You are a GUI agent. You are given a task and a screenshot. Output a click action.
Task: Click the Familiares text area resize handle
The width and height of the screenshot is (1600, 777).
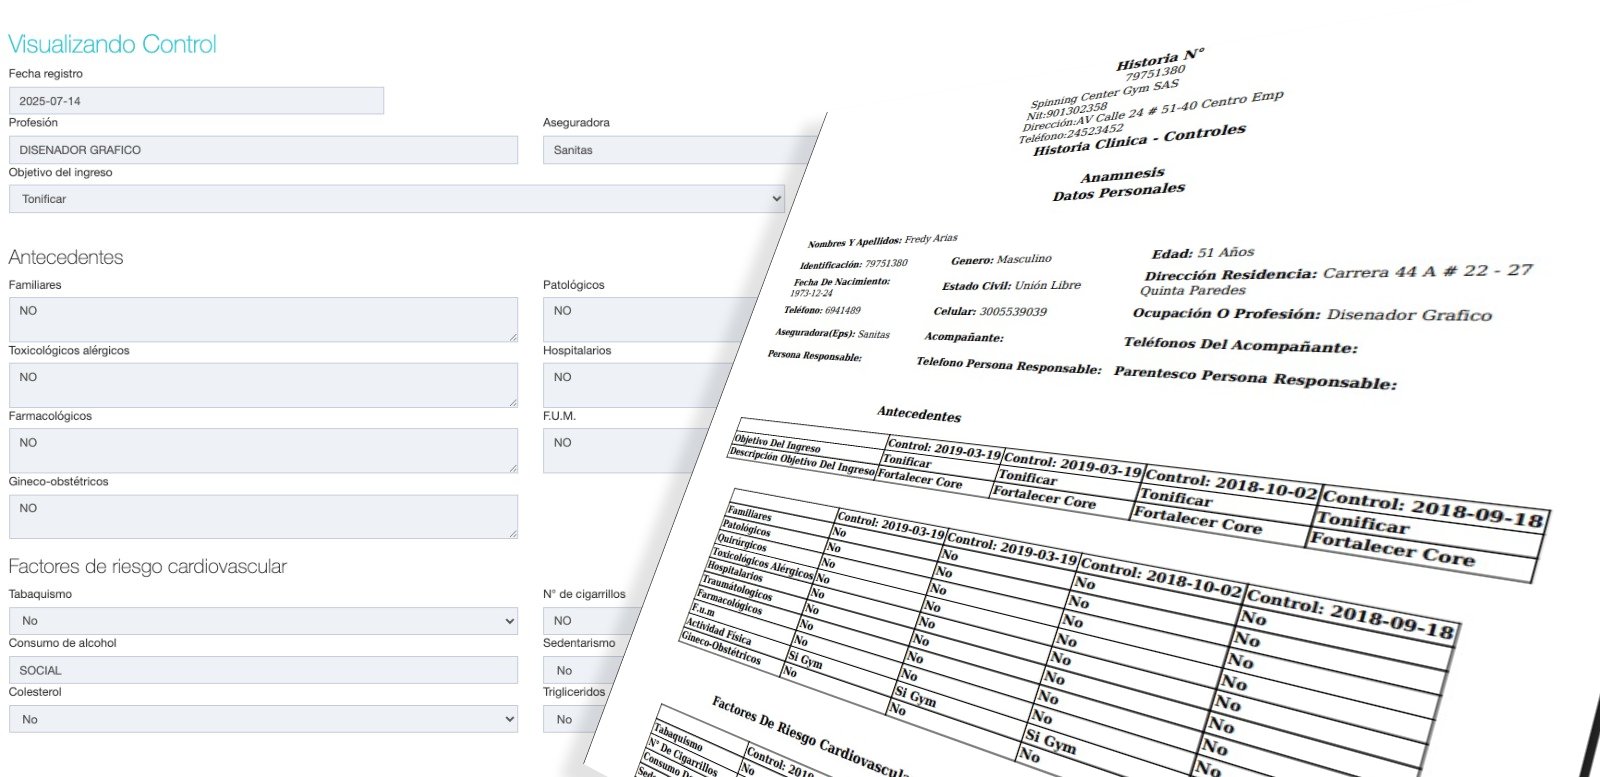point(513,337)
